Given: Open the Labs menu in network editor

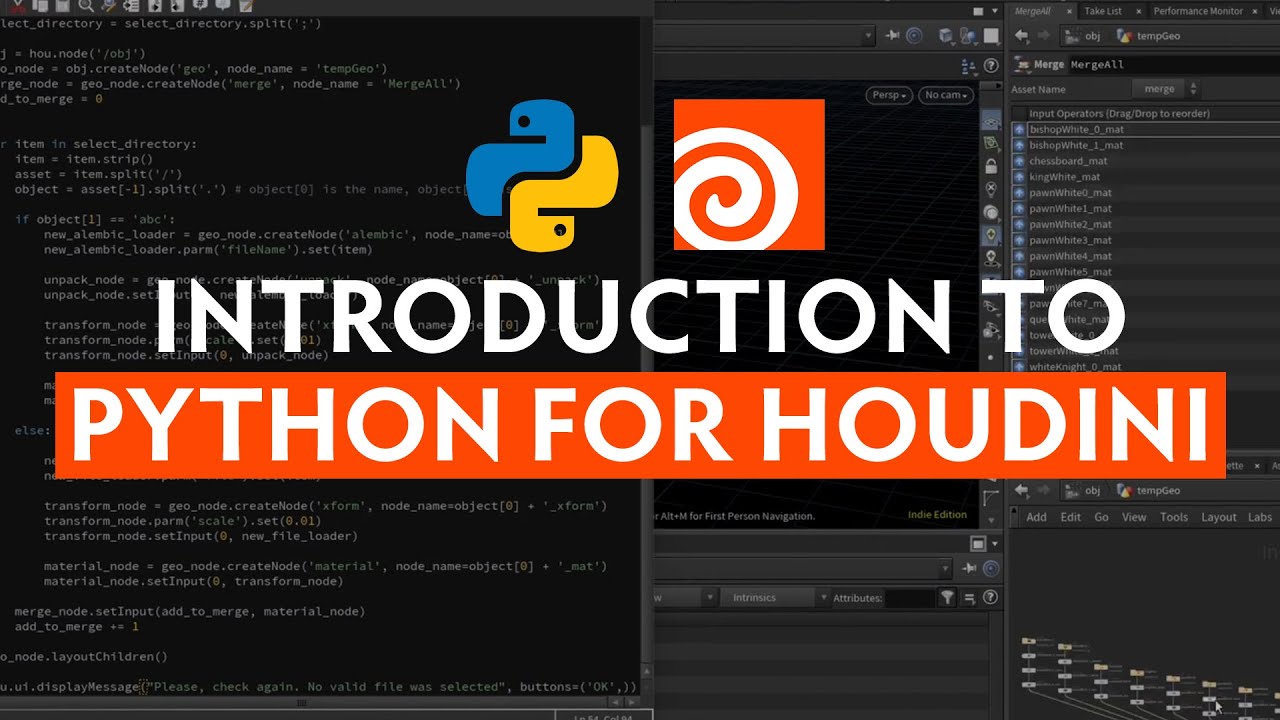Looking at the screenshot, I should tap(1260, 517).
